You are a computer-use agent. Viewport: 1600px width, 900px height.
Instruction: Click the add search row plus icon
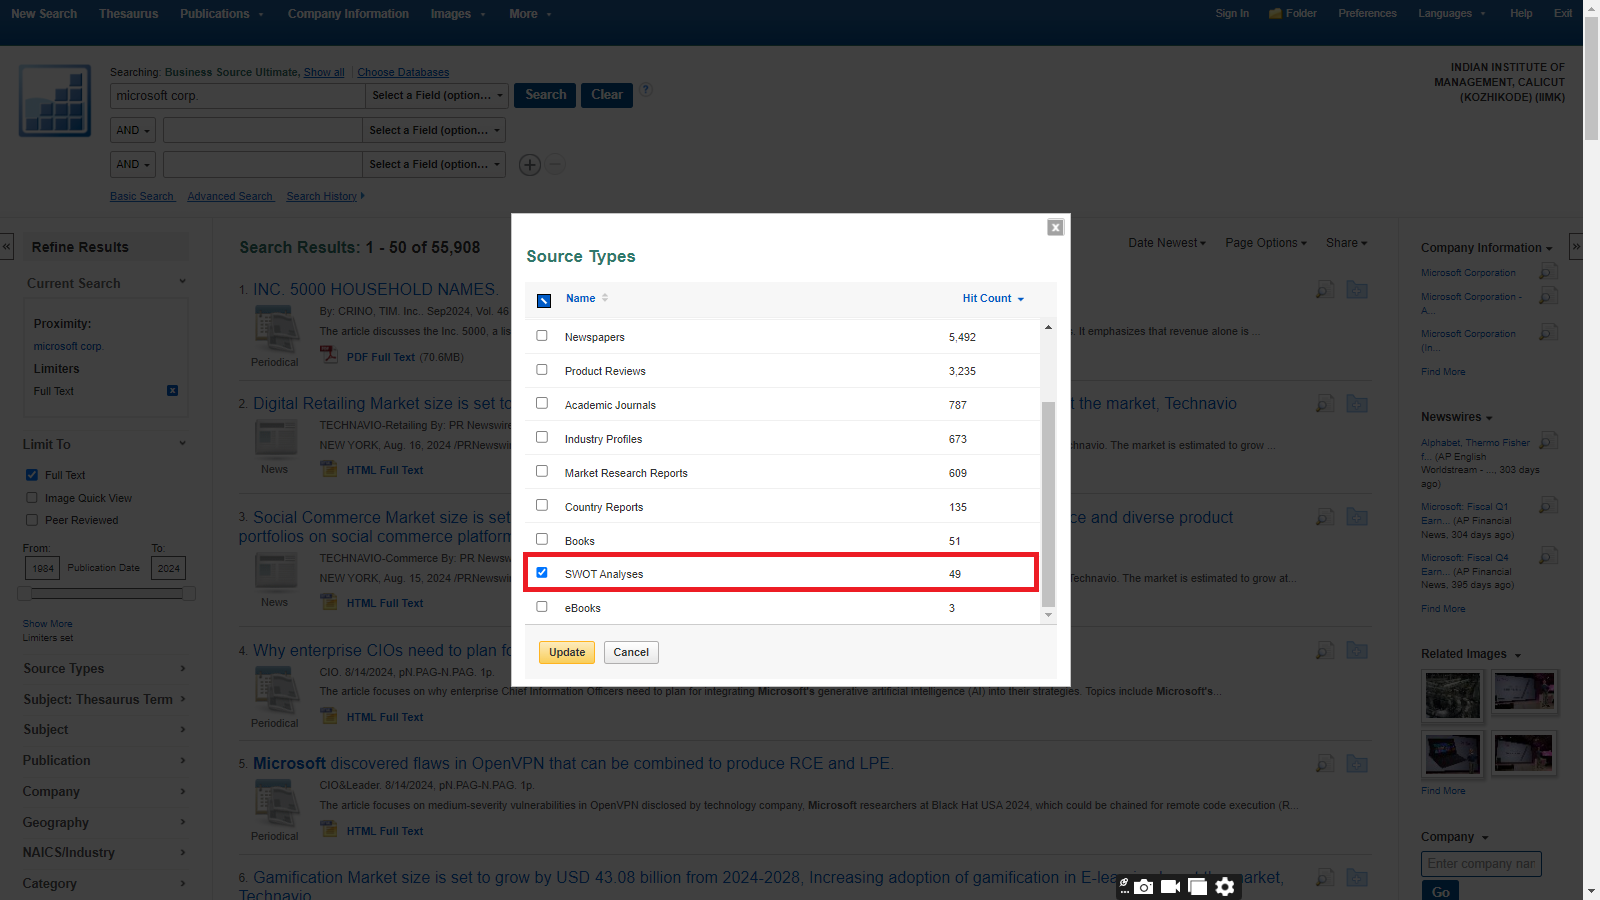(530, 165)
